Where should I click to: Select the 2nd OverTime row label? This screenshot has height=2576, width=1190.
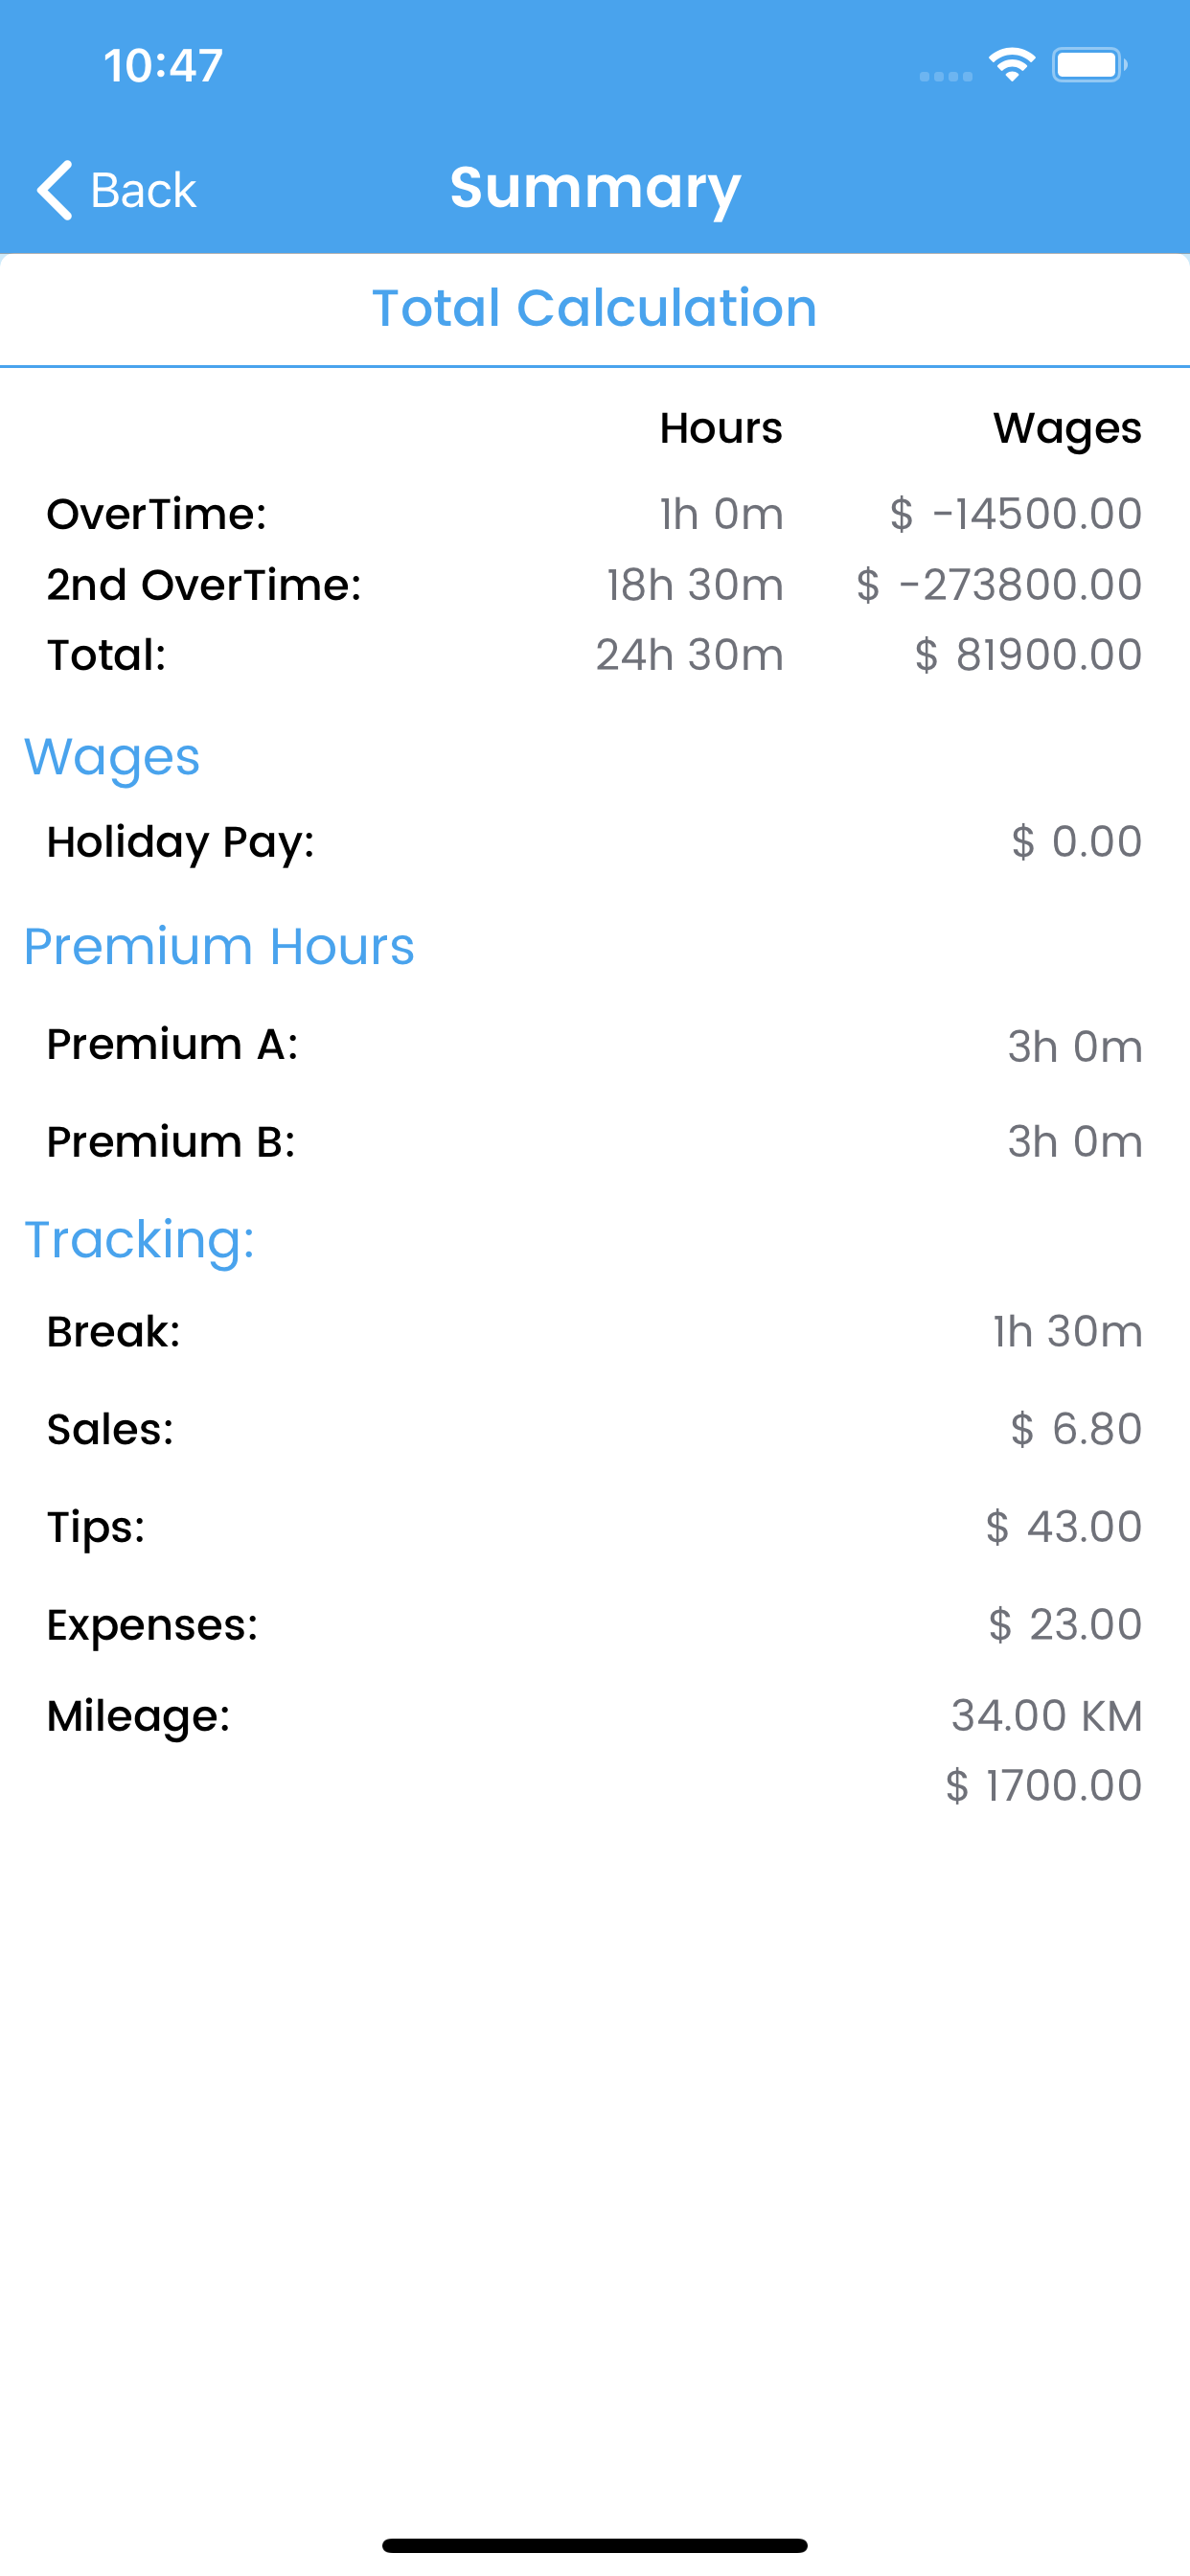(x=204, y=585)
